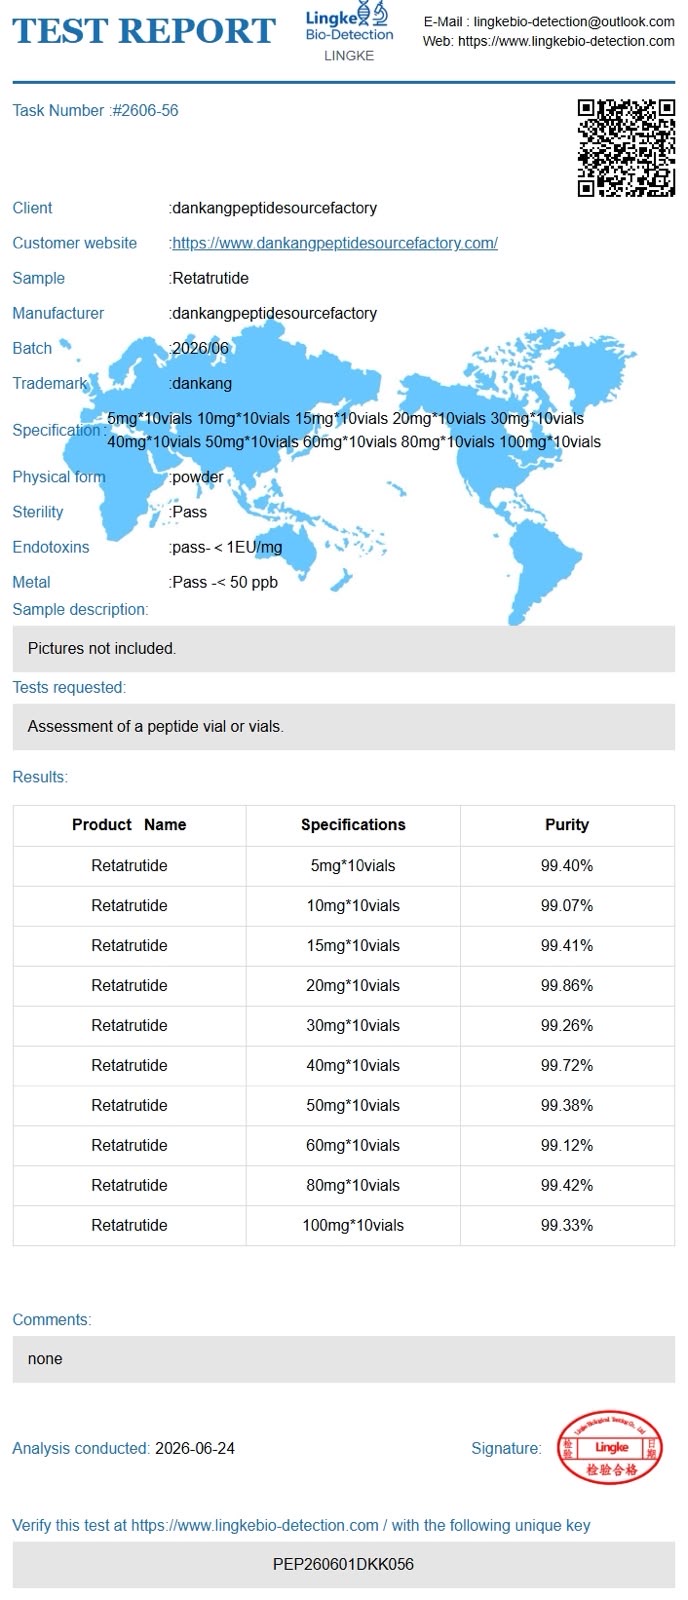Open the dankangpeptidesourcefactory customer website link

(x=334, y=243)
